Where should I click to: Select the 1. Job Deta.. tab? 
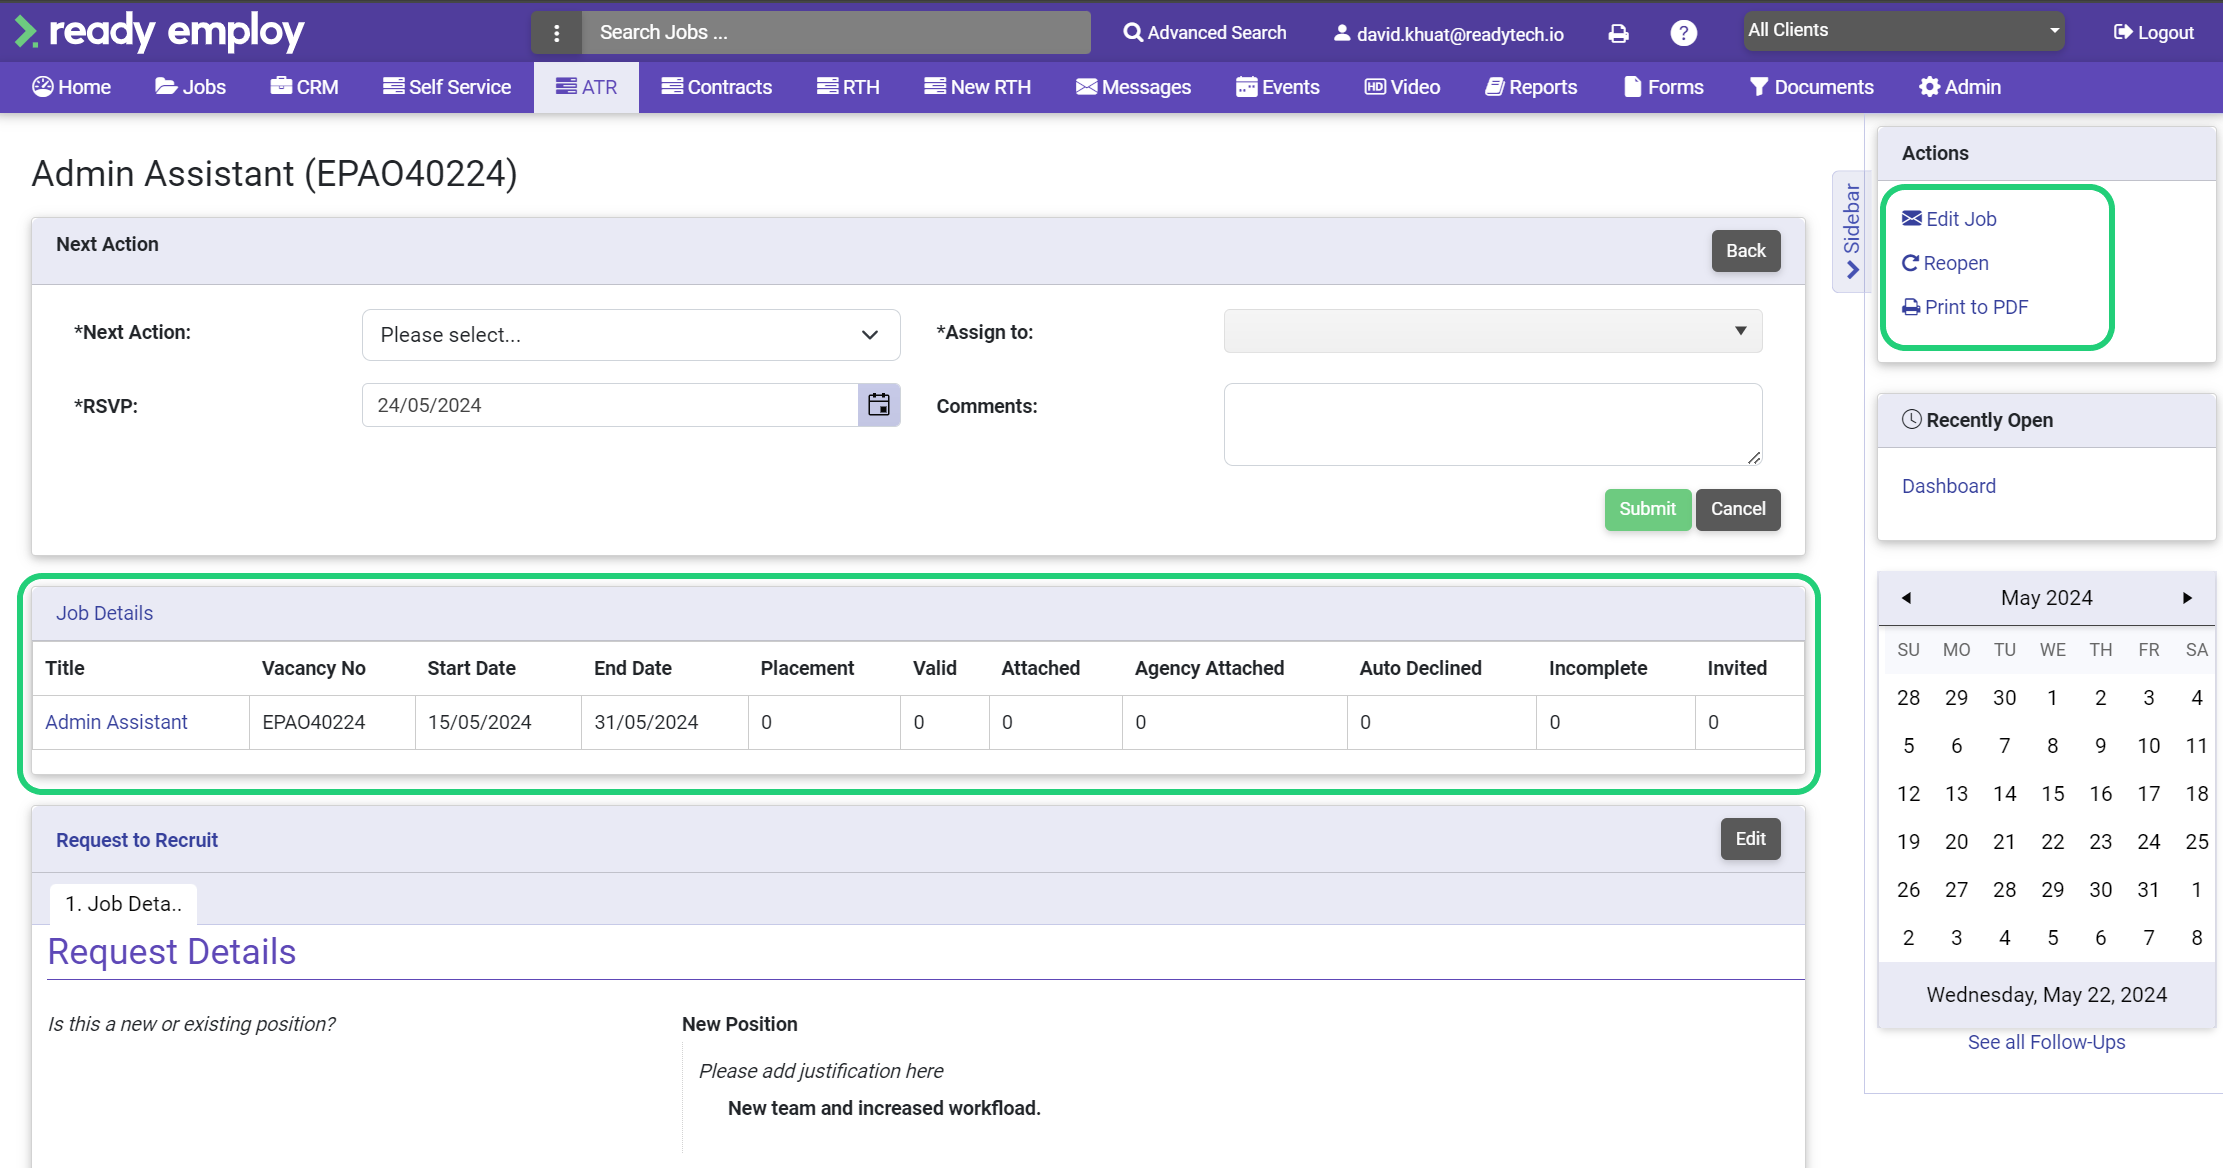coord(124,904)
